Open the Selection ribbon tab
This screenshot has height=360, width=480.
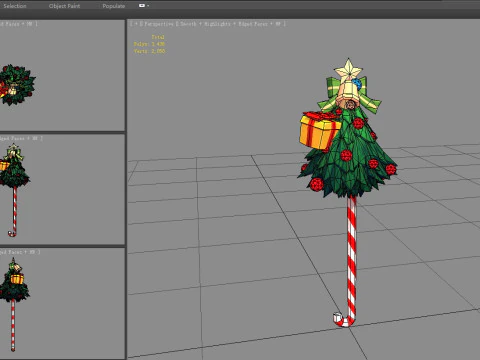[x=15, y=6]
